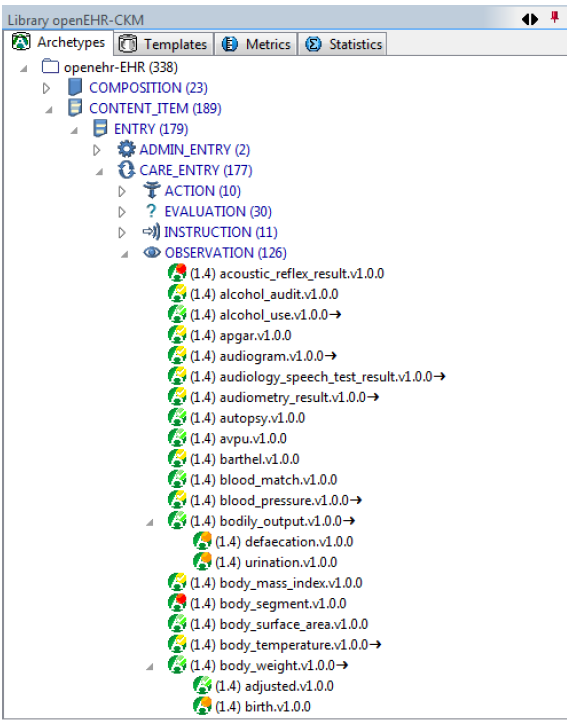Click the acoustic_reflex_result archetype icon
Image resolution: width=573 pixels, height=724 pixels.
point(177,272)
